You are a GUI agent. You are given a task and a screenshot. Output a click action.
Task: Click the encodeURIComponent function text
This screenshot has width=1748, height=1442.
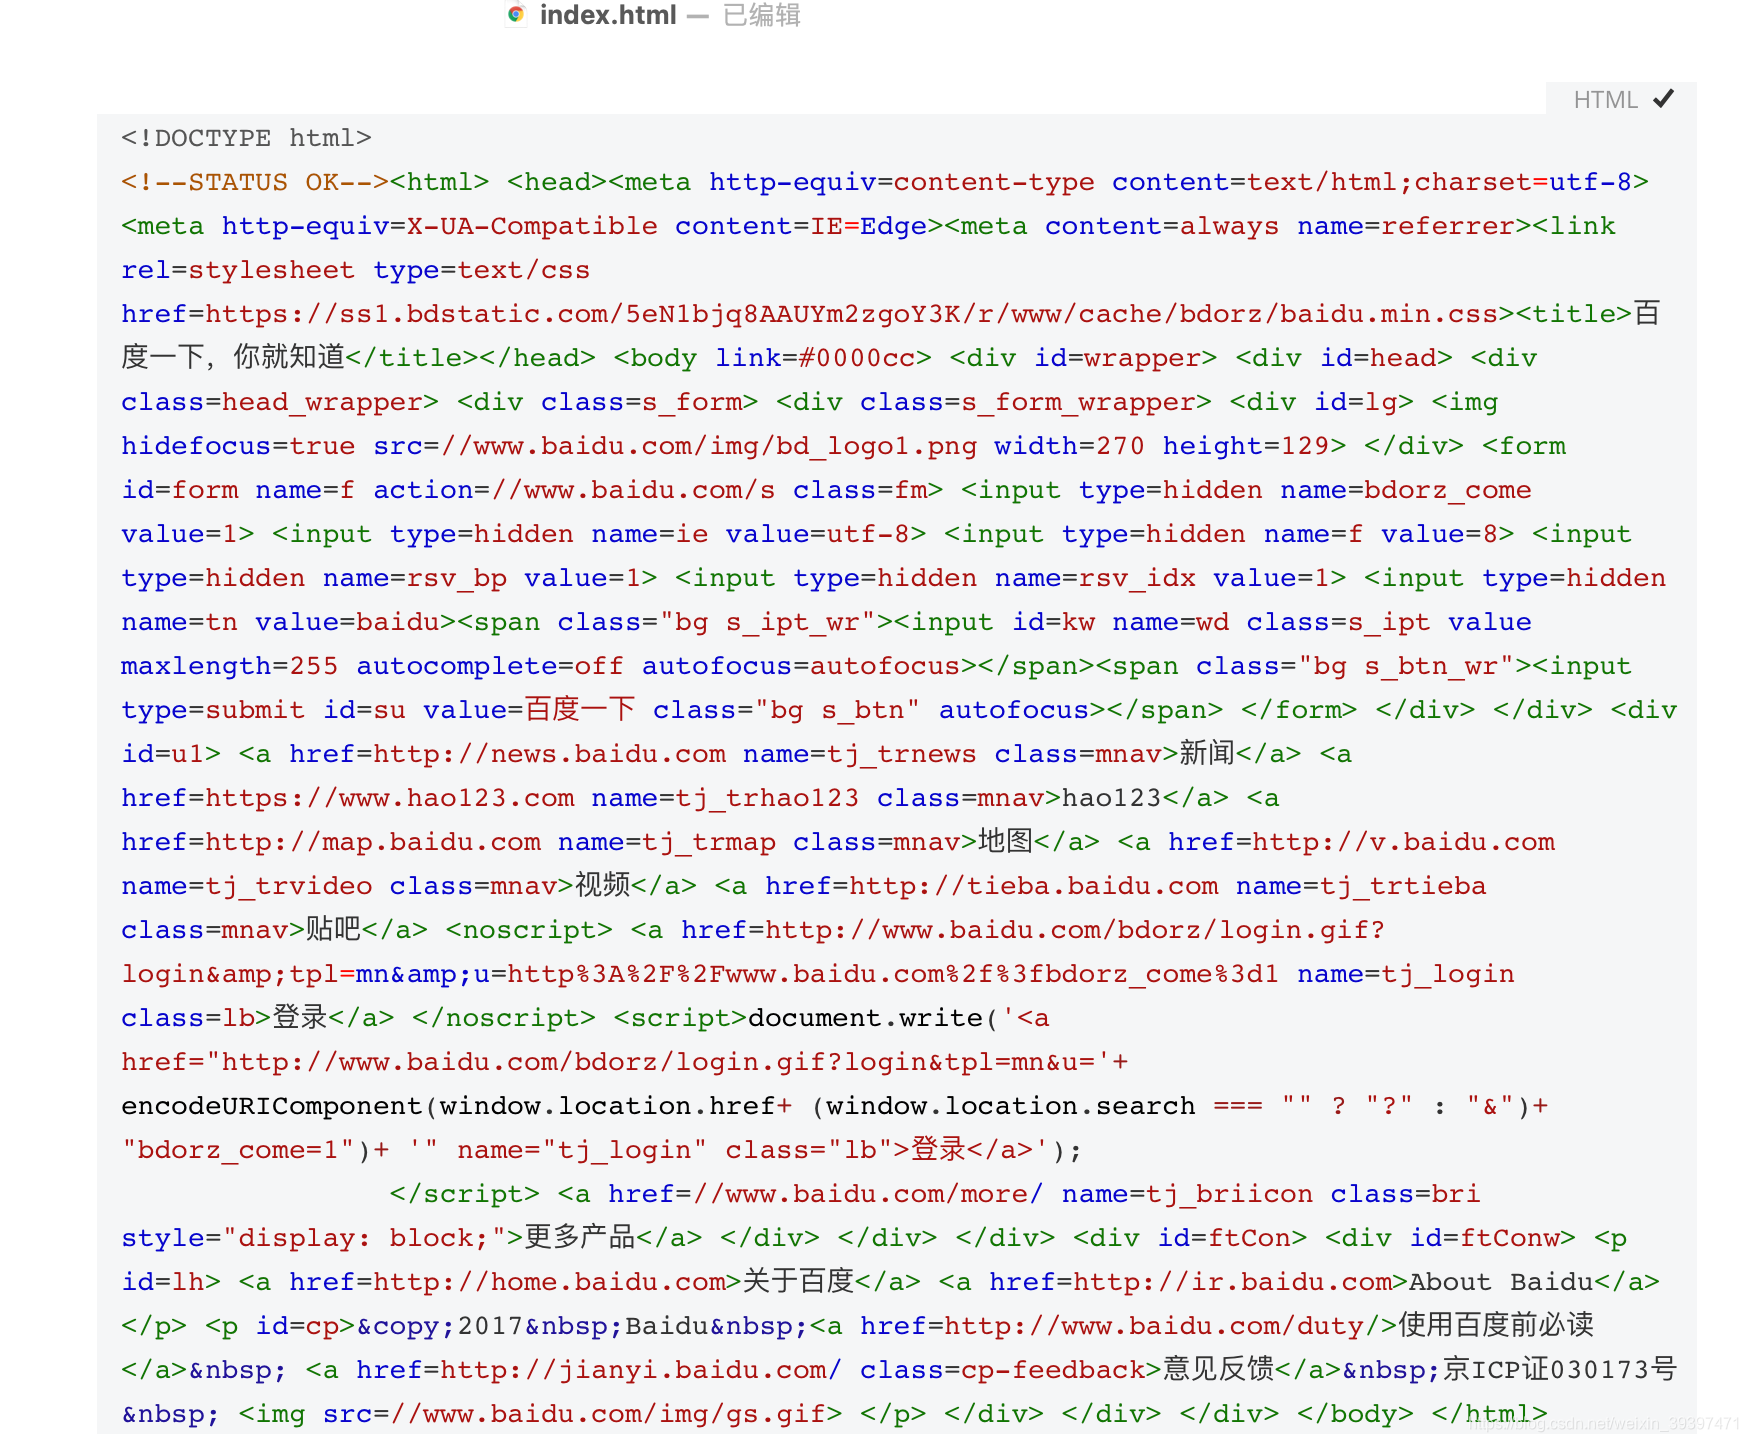[271, 1106]
